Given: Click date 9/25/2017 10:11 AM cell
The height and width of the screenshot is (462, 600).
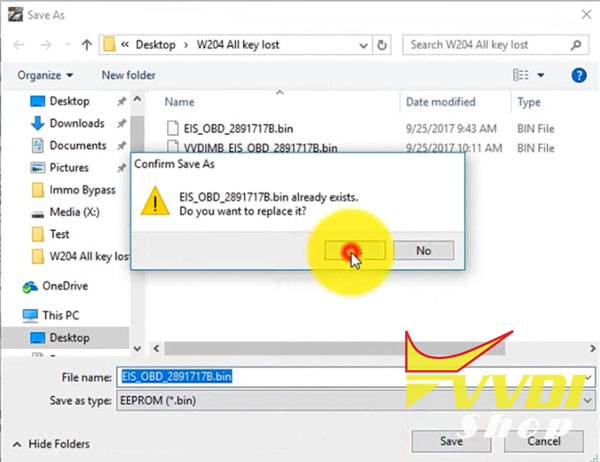Looking at the screenshot, I should 454,148.
